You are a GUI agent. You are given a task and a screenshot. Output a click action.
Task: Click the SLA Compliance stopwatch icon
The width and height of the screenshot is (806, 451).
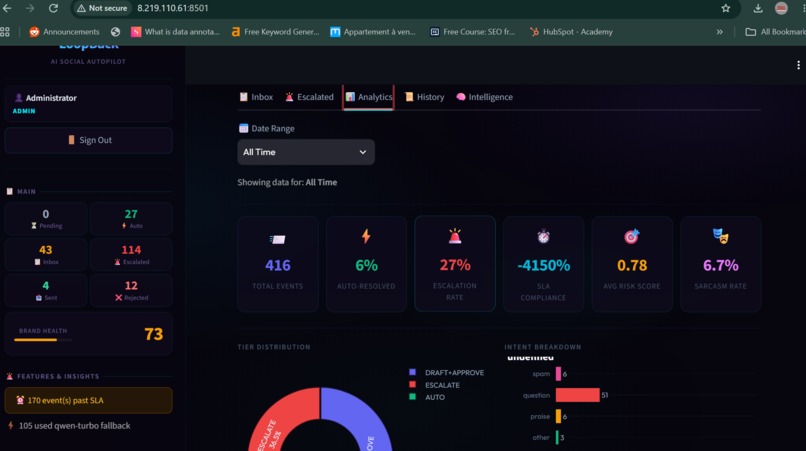[x=543, y=236]
